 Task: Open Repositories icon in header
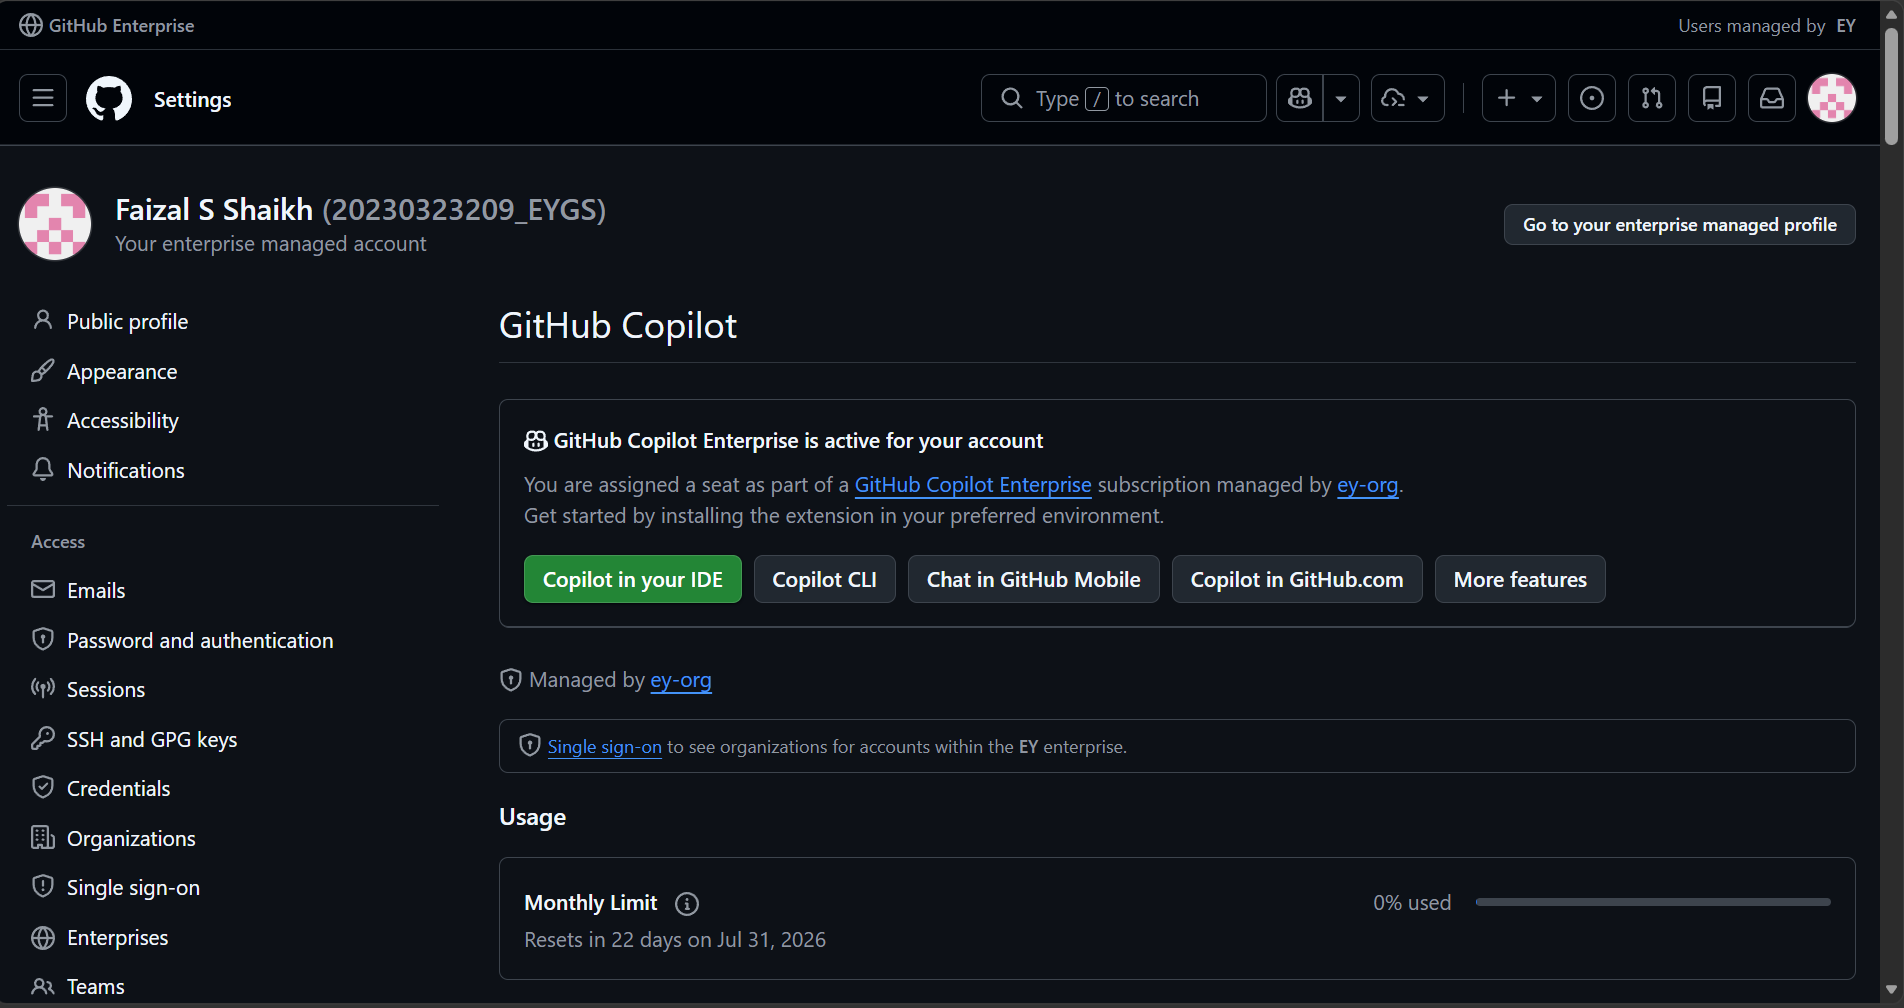[x=1712, y=98]
